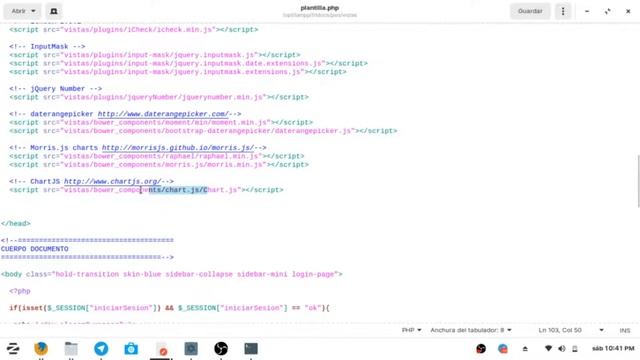Image resolution: width=640 pixels, height=360 pixels.
Task: Click the raphael.min.js script line
Action: point(156,156)
